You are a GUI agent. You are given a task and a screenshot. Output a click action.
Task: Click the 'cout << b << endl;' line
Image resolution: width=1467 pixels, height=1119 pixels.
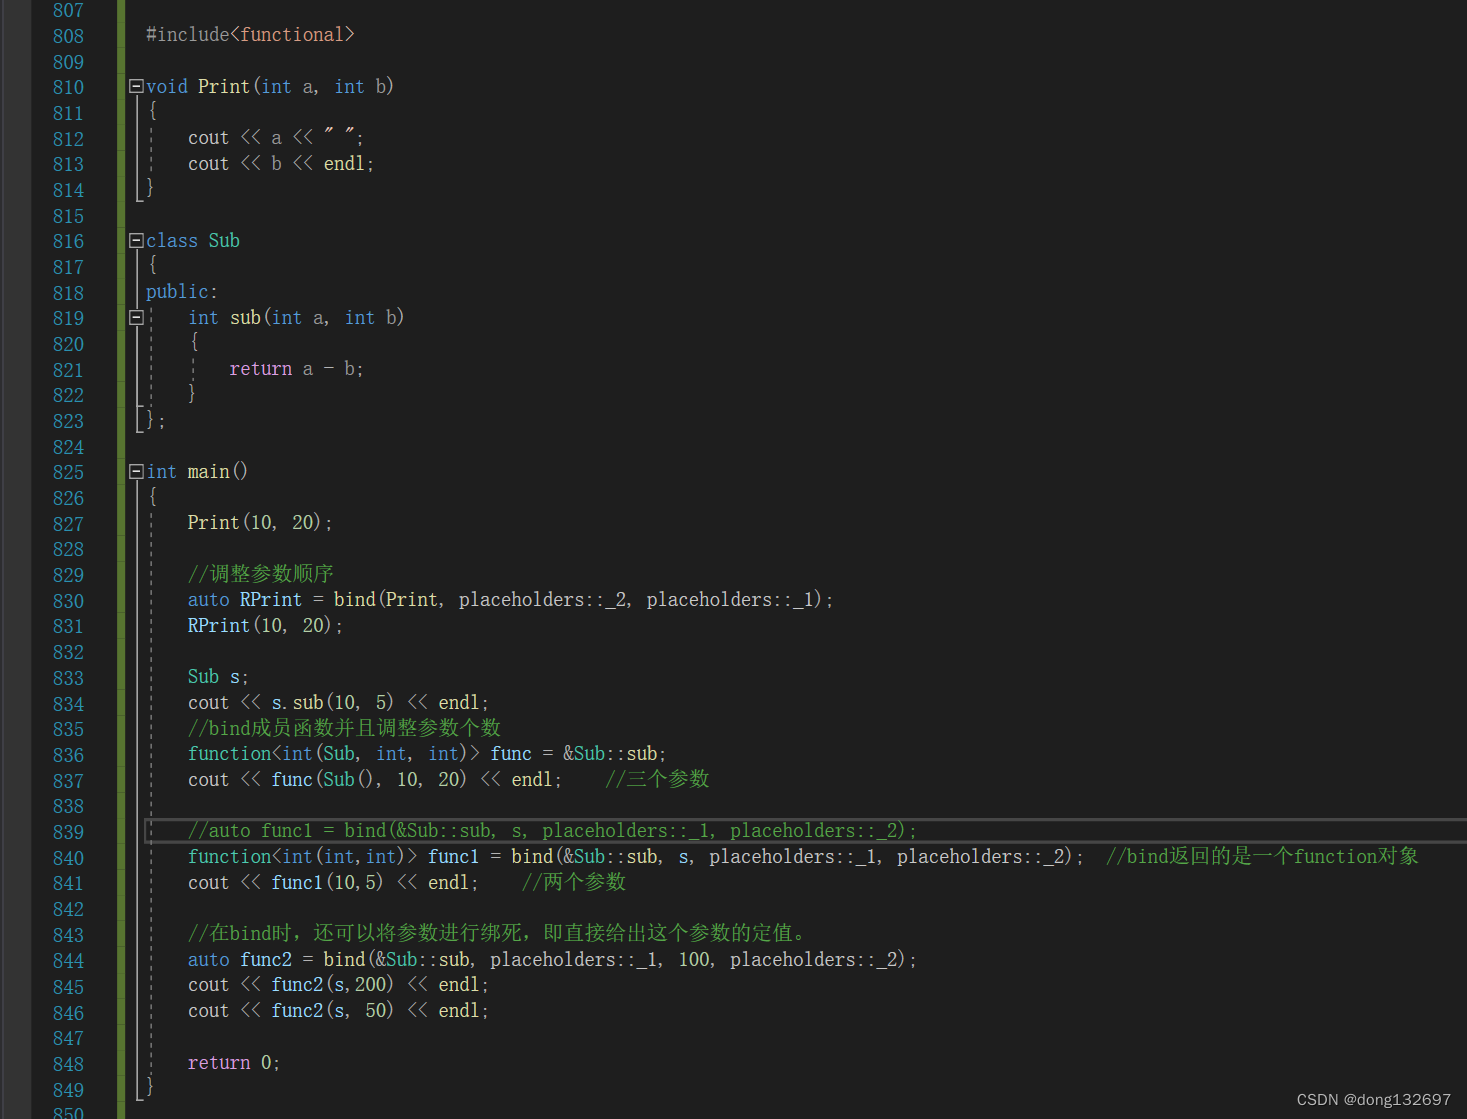click(281, 164)
